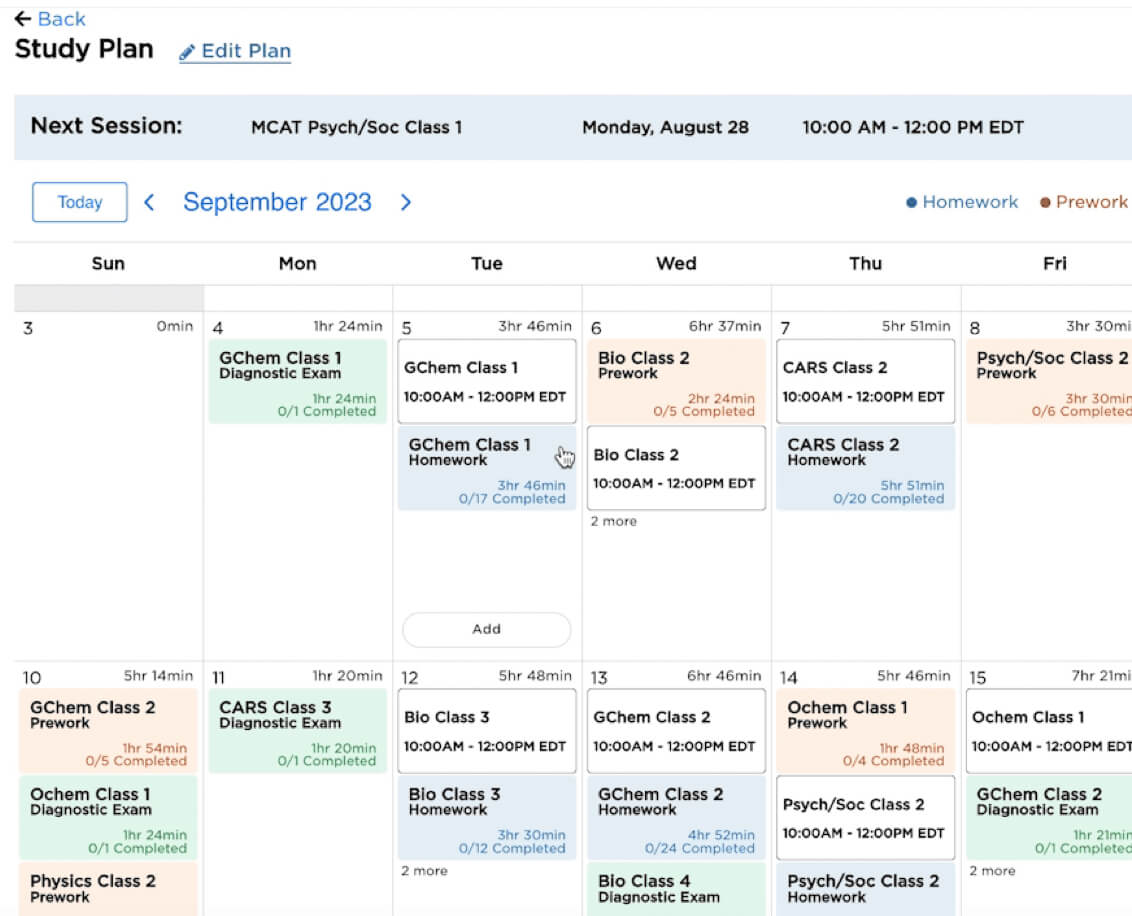1132x916 pixels.
Task: Click the pencil icon next to Edit Plan
Action: coord(187,51)
